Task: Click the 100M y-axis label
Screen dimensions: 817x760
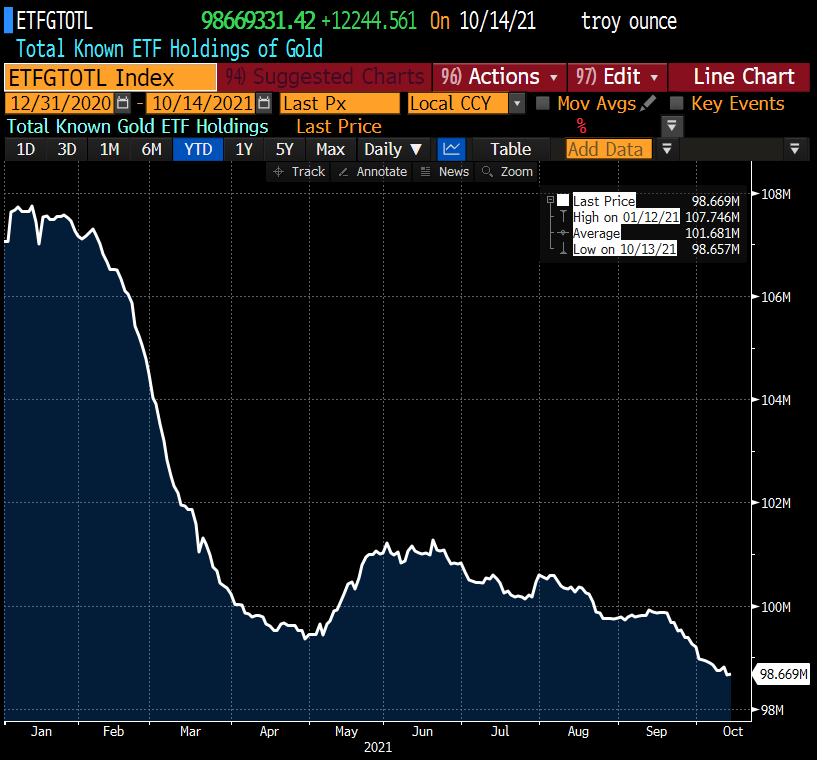Action: [776, 607]
